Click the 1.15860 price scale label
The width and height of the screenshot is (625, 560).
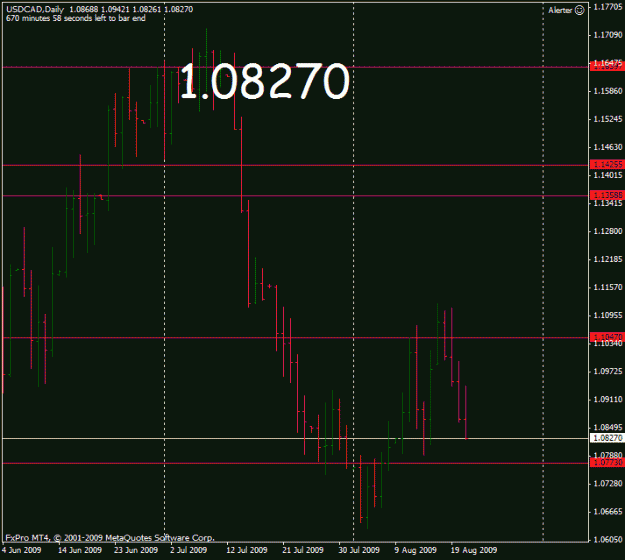click(x=608, y=91)
